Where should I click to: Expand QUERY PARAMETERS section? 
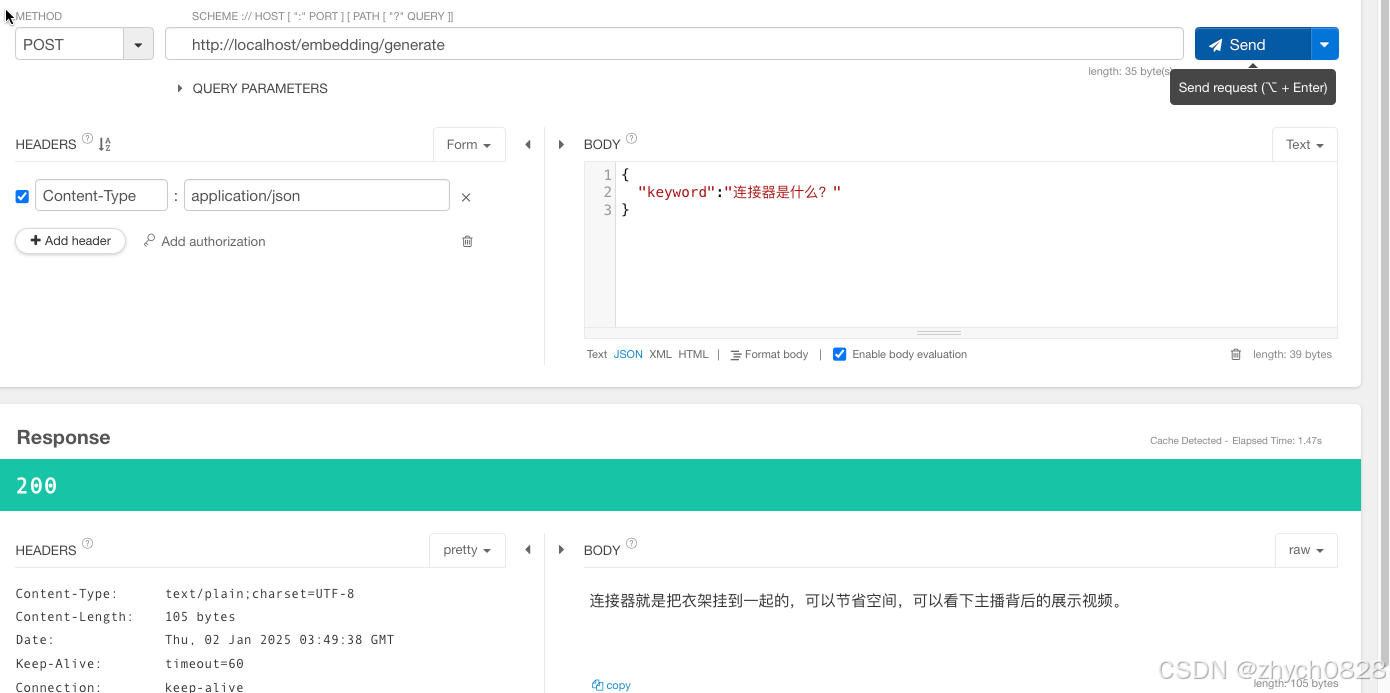(252, 88)
